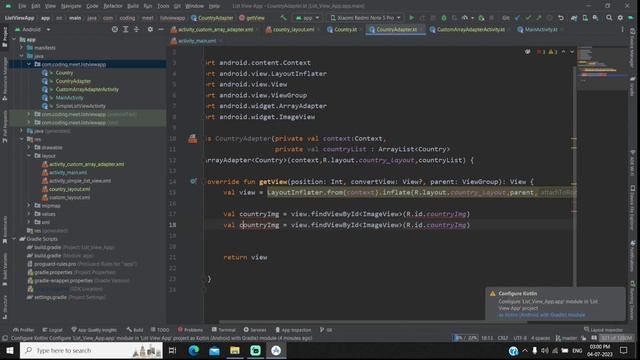The width and height of the screenshot is (640, 360).
Task: Click the Android Studio taskbar icon
Action: tap(276, 351)
